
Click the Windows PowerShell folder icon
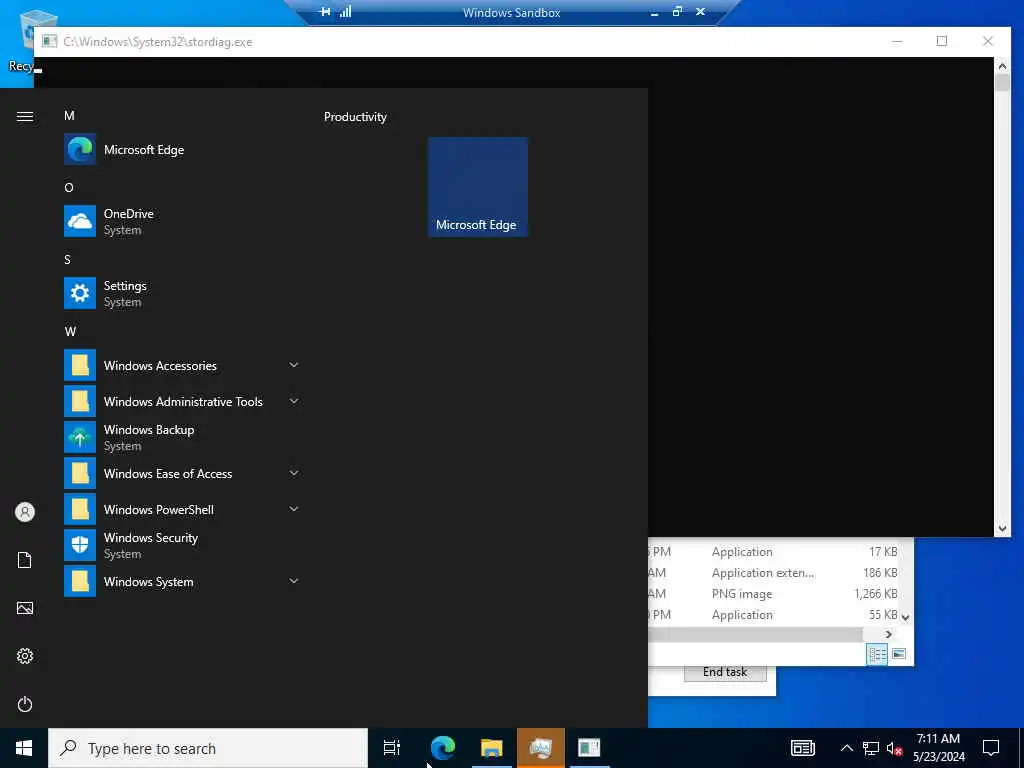click(80, 509)
